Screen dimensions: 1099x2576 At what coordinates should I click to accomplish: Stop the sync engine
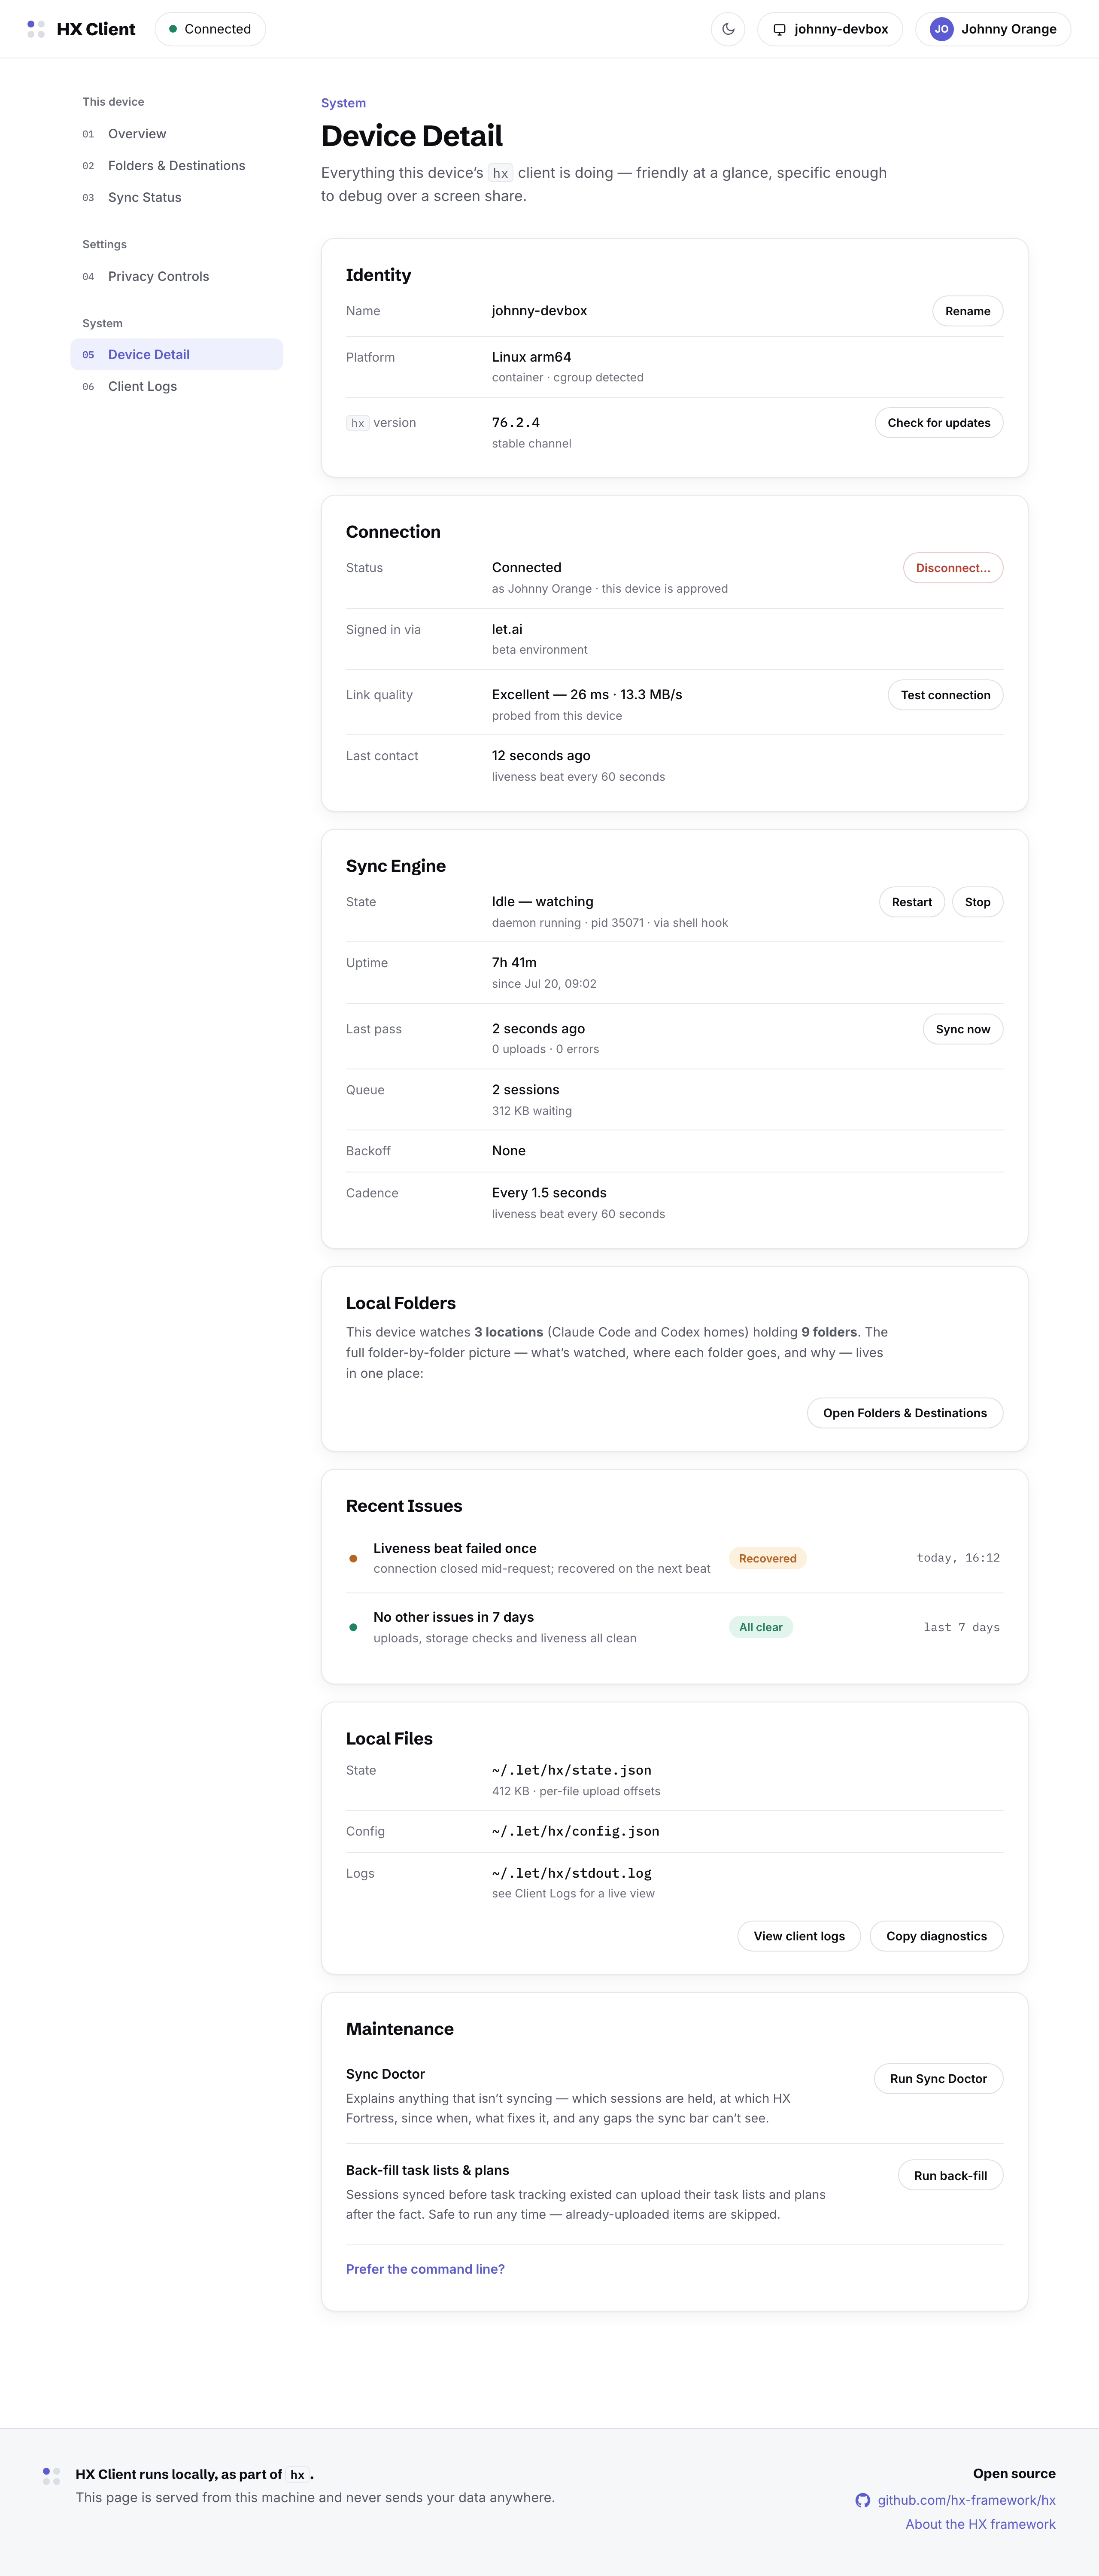tap(977, 902)
